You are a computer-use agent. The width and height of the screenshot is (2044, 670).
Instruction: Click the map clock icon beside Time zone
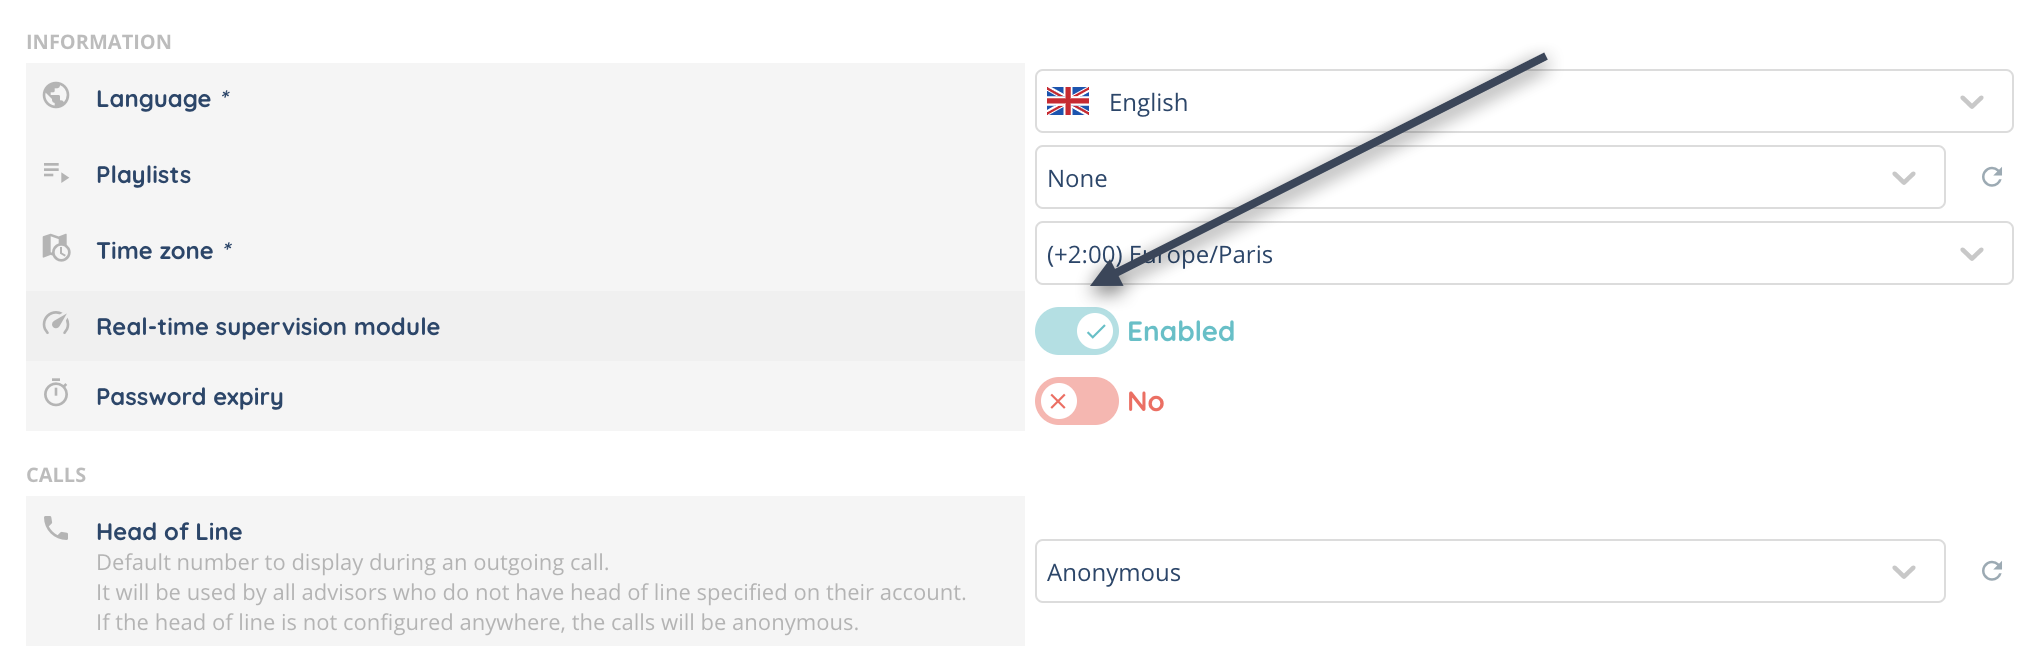(x=56, y=247)
